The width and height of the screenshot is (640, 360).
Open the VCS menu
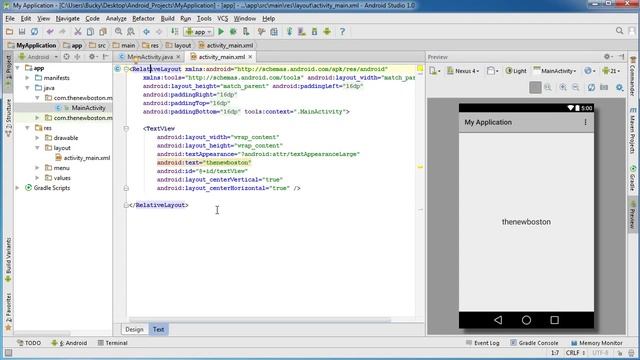[222, 19]
